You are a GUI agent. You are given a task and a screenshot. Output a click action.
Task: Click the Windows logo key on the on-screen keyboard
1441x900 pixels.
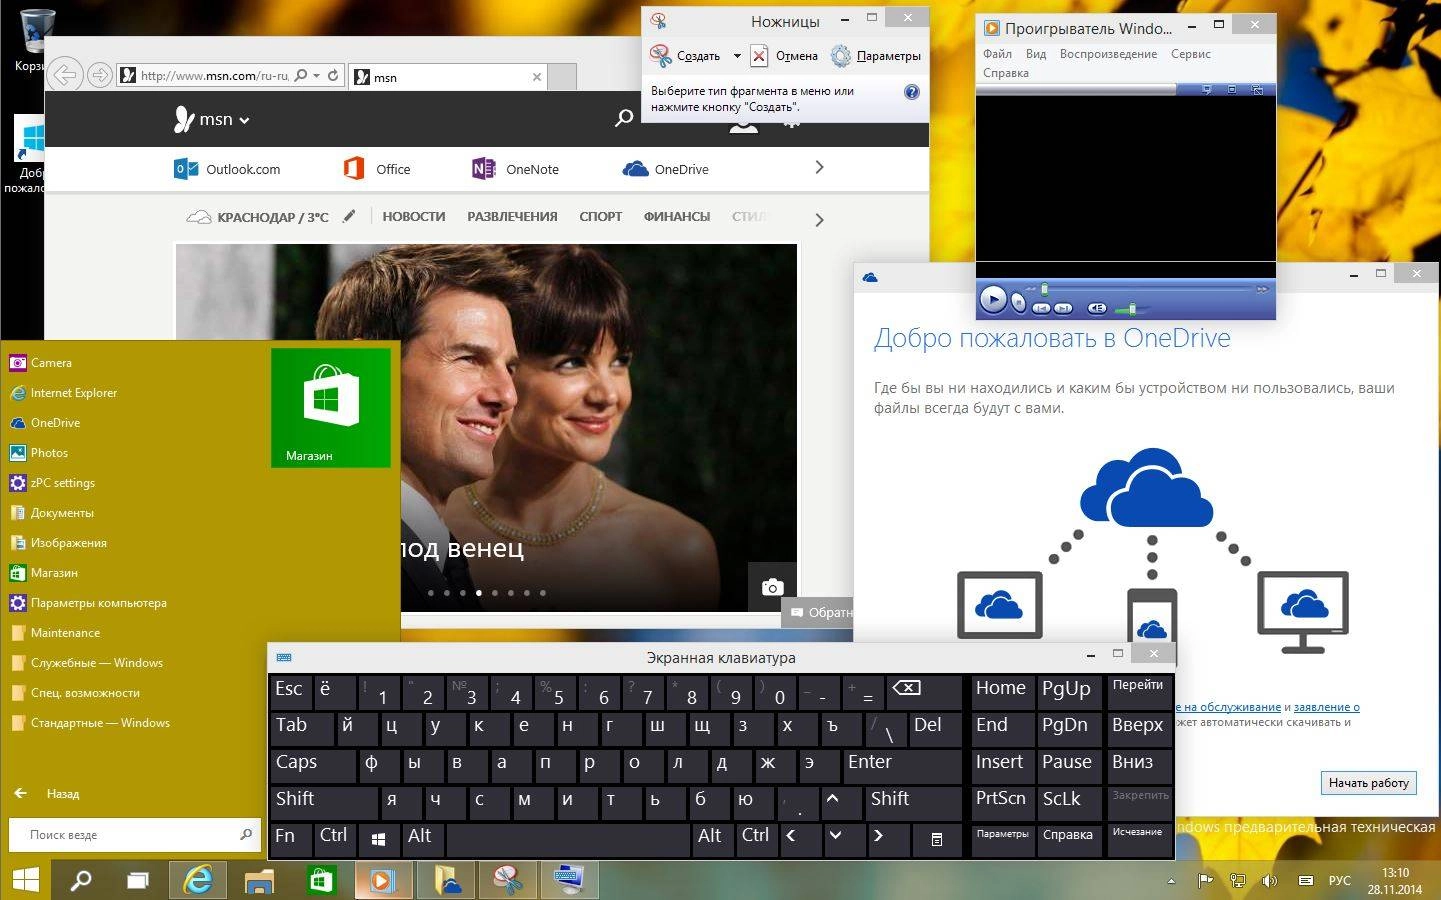[x=378, y=840]
